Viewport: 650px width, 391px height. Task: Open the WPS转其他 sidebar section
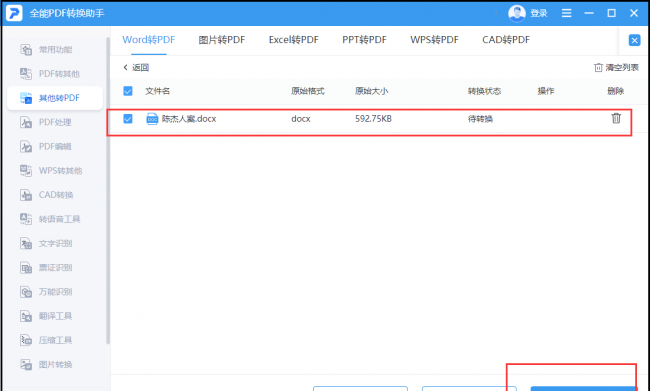coord(51,171)
